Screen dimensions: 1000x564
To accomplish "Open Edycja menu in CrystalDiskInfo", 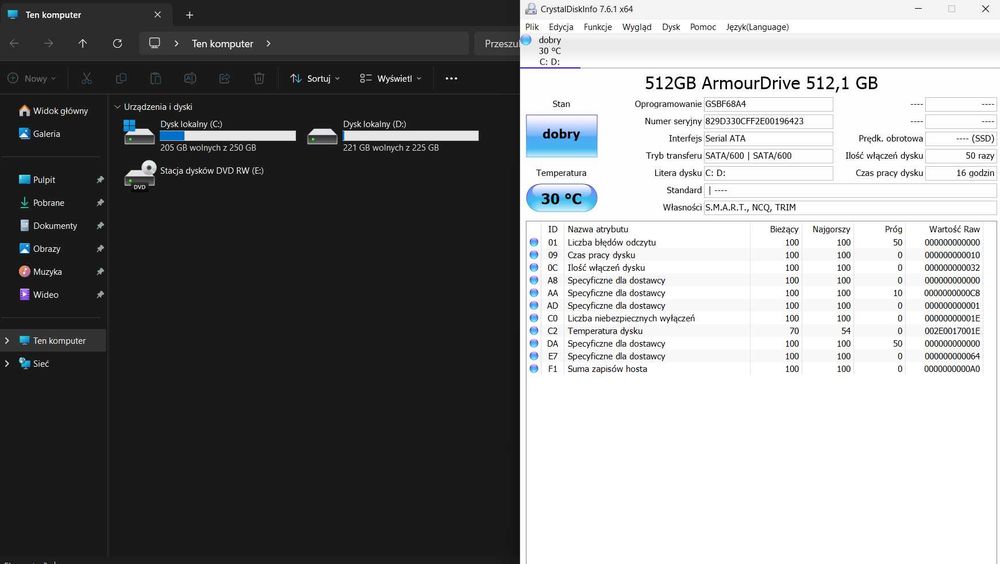I will 561,27.
